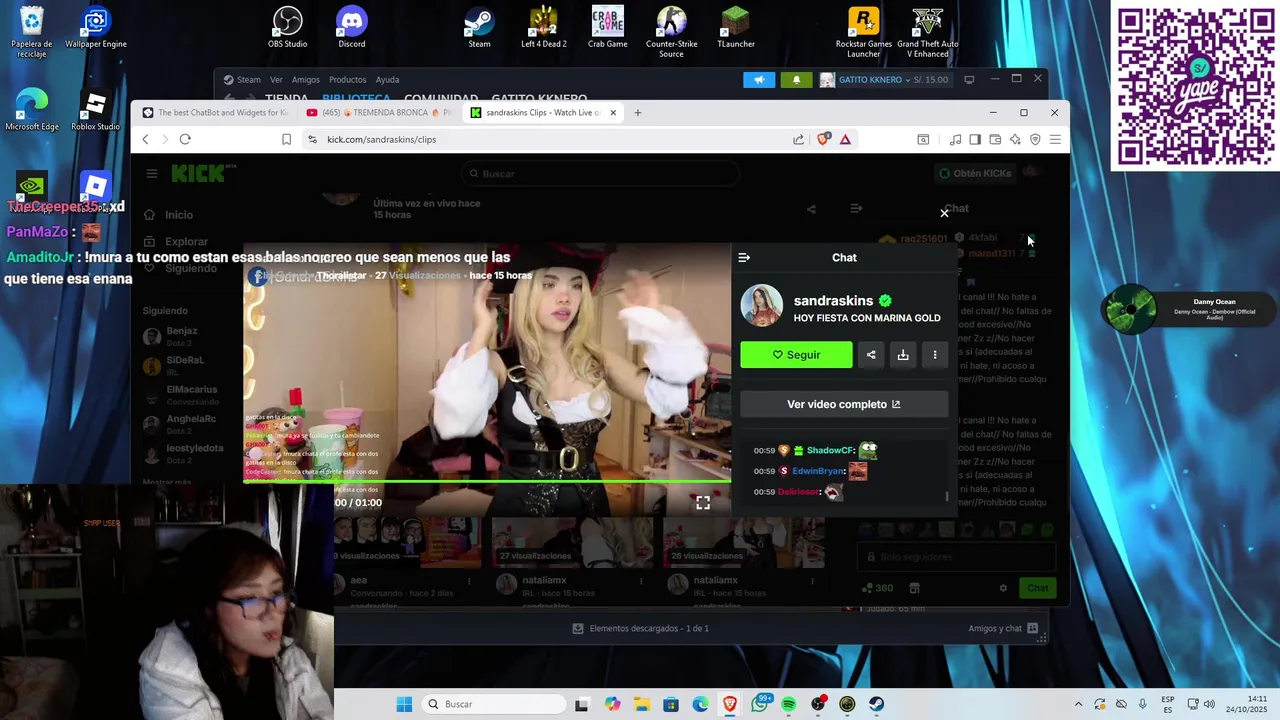Open Brave Shields lion icon
The height and width of the screenshot is (720, 1280).
pyautogui.click(x=823, y=140)
